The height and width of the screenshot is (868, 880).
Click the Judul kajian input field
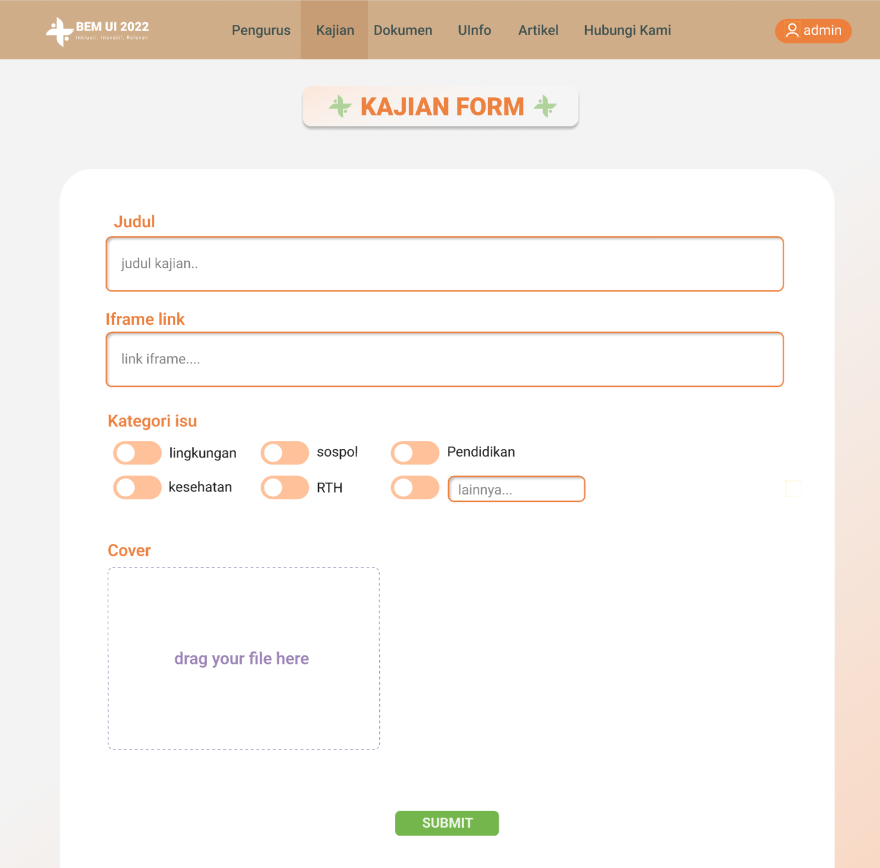tap(444, 264)
